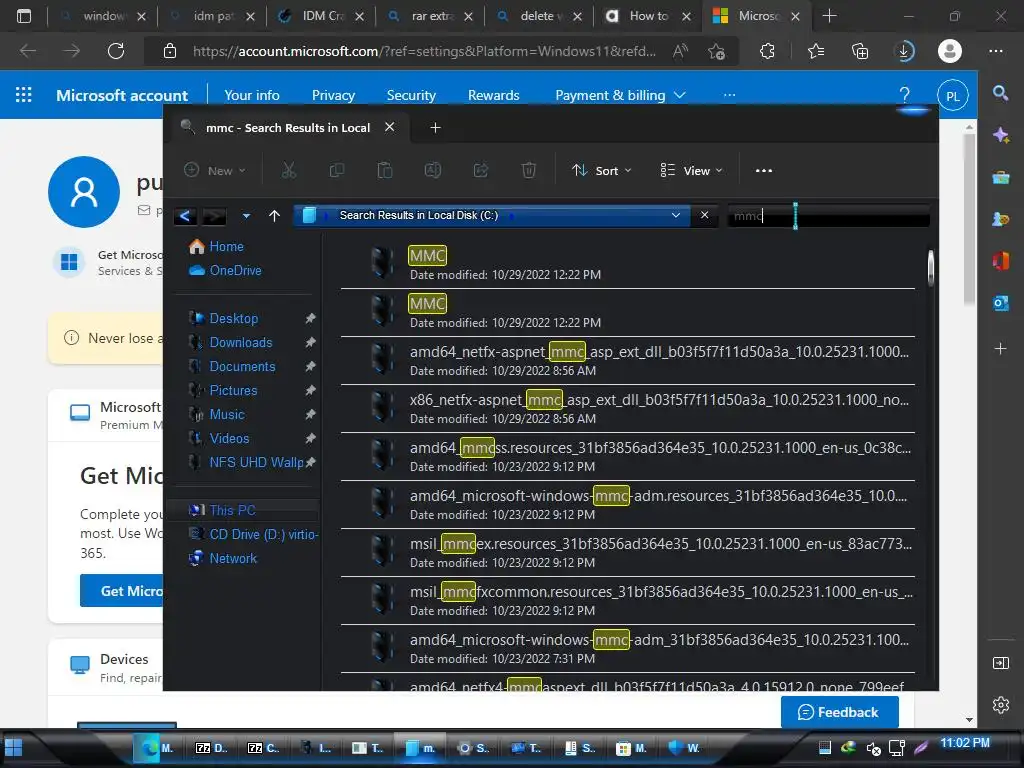Click the Feedback button
The image size is (1024, 768).
[839, 712]
